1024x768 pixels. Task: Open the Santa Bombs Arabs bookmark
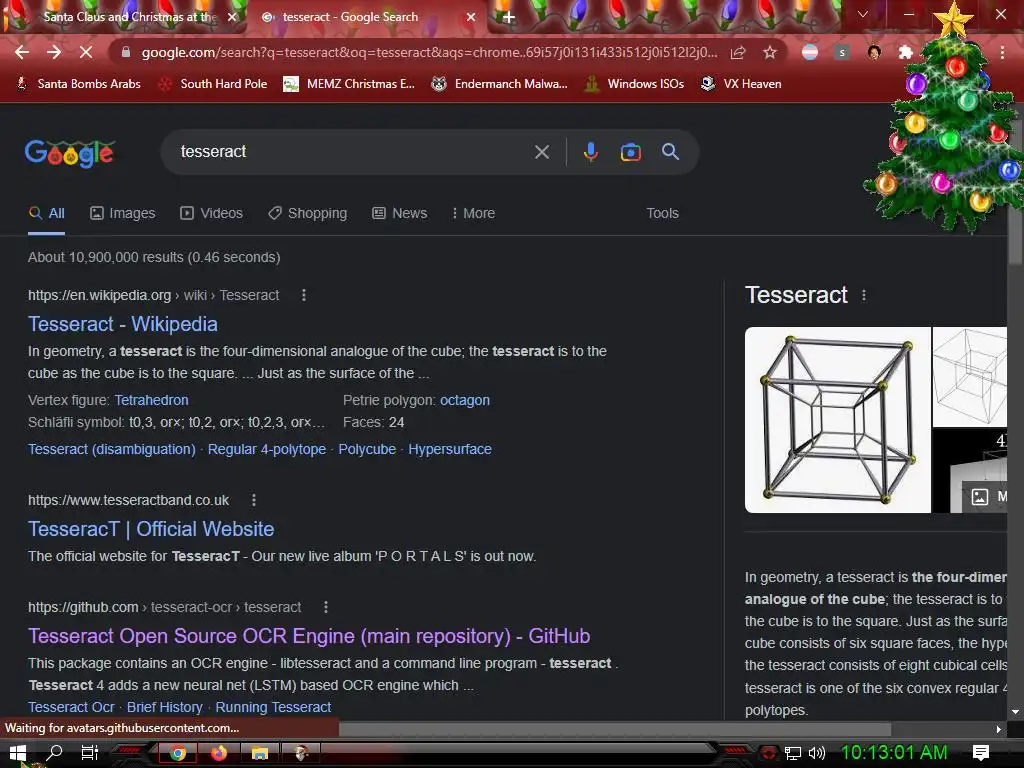(x=78, y=84)
